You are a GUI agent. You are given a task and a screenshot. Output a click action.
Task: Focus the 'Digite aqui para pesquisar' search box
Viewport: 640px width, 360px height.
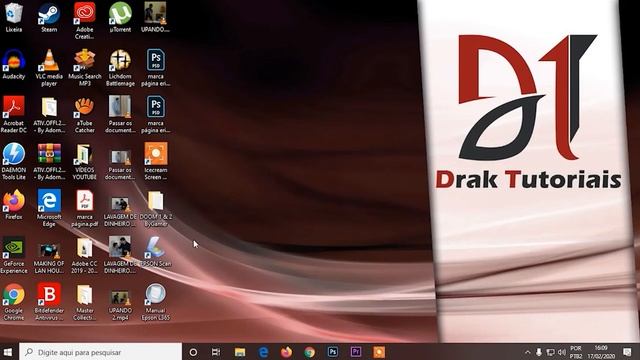coord(100,352)
